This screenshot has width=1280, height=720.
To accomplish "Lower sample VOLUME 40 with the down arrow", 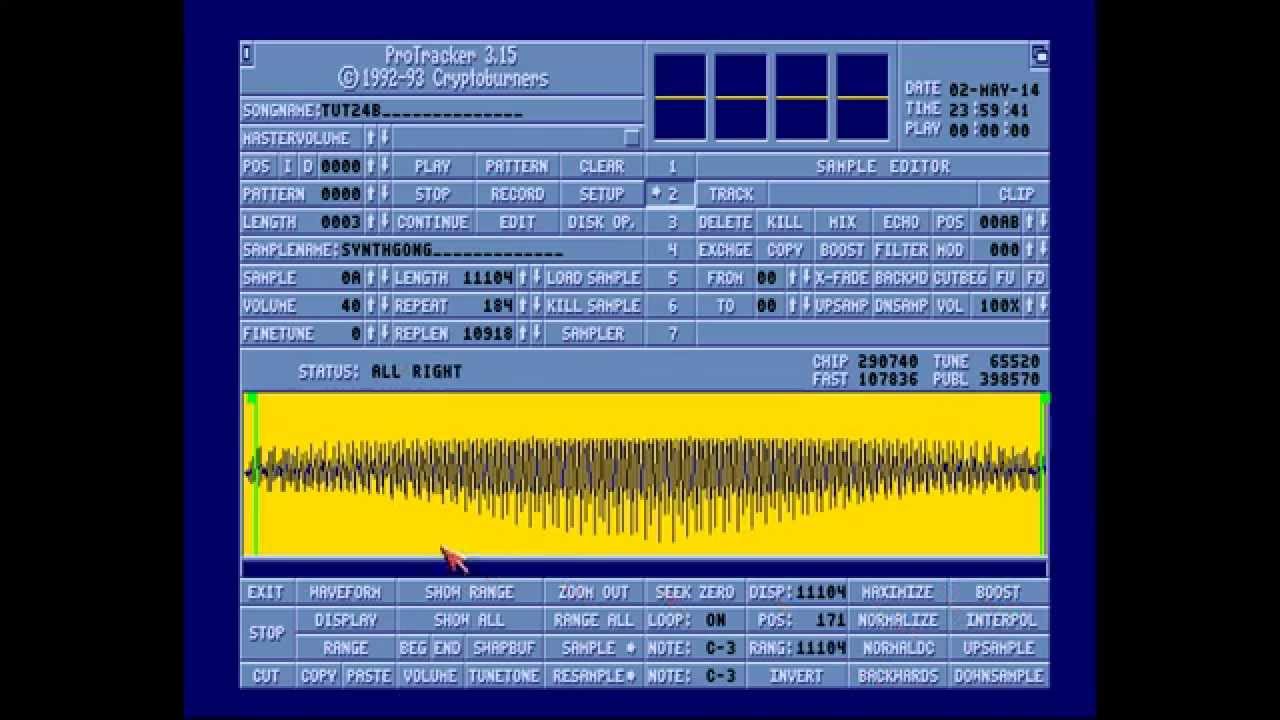I will tap(385, 306).
